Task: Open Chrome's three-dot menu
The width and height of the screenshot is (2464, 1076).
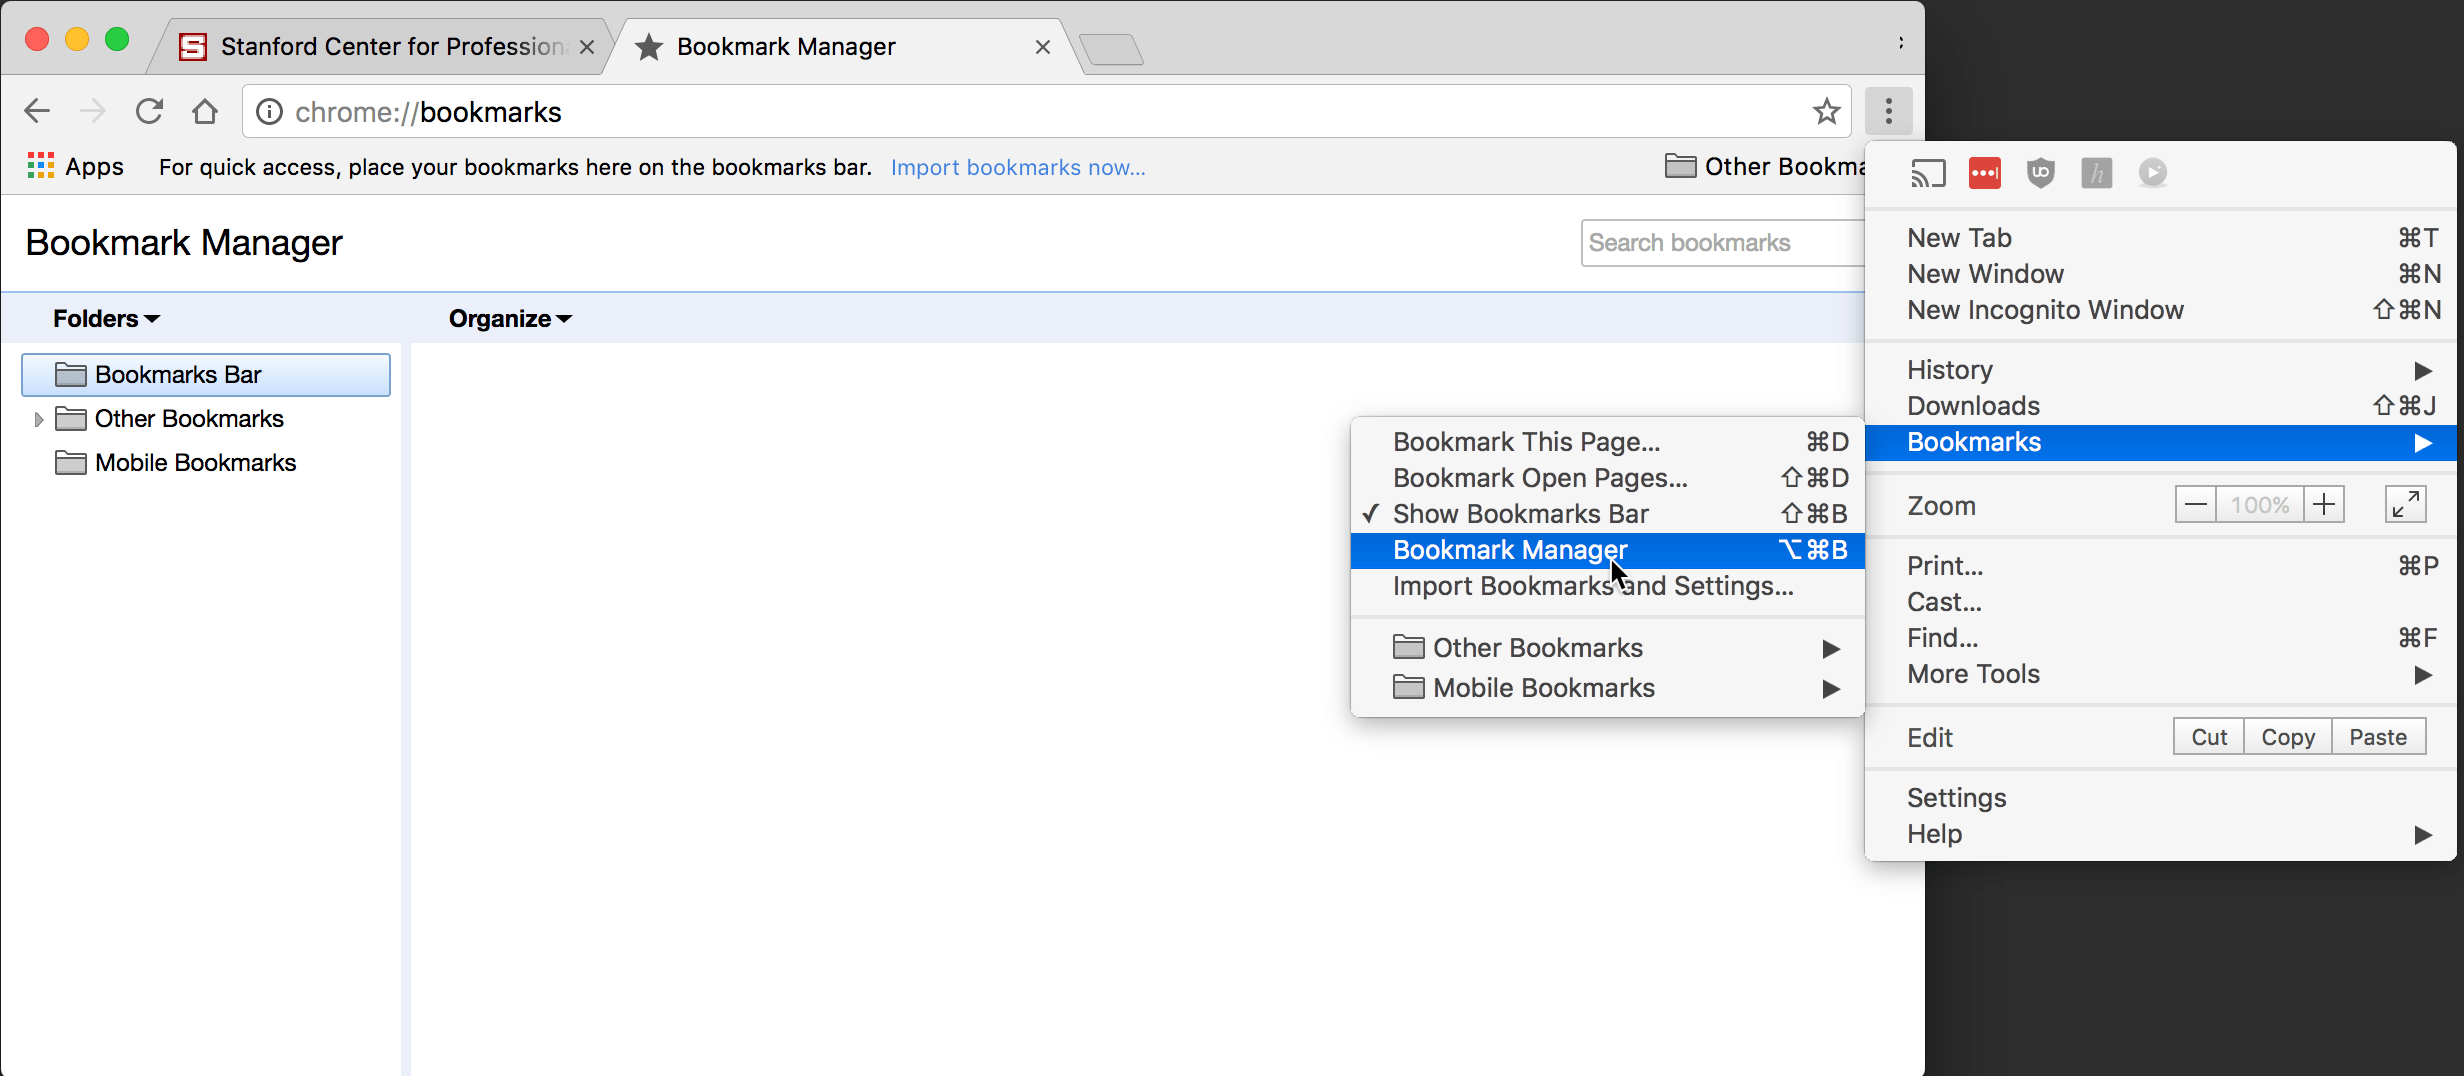Action: [x=1889, y=111]
